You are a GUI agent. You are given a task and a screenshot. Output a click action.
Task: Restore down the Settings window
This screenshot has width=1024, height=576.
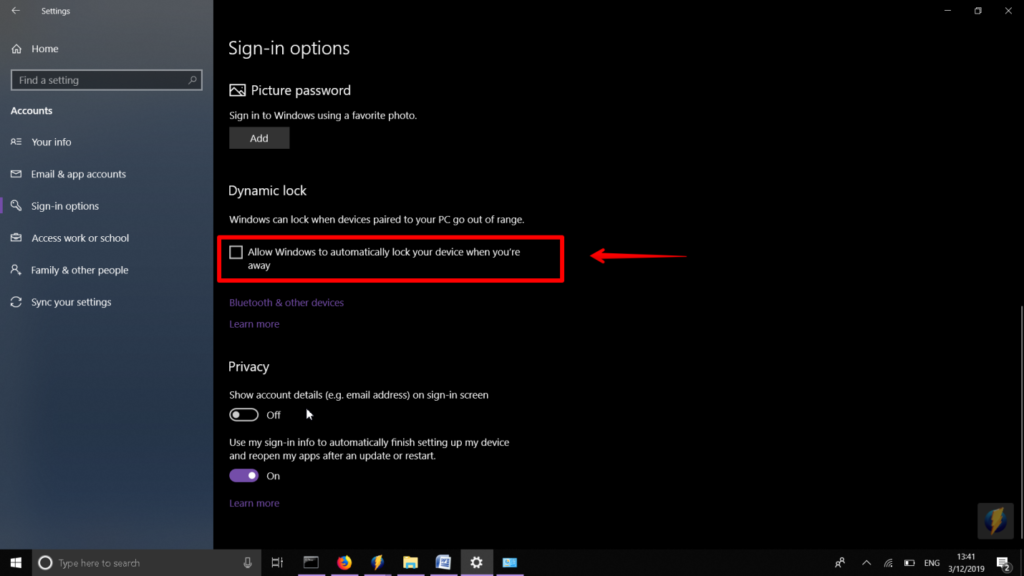point(978,10)
